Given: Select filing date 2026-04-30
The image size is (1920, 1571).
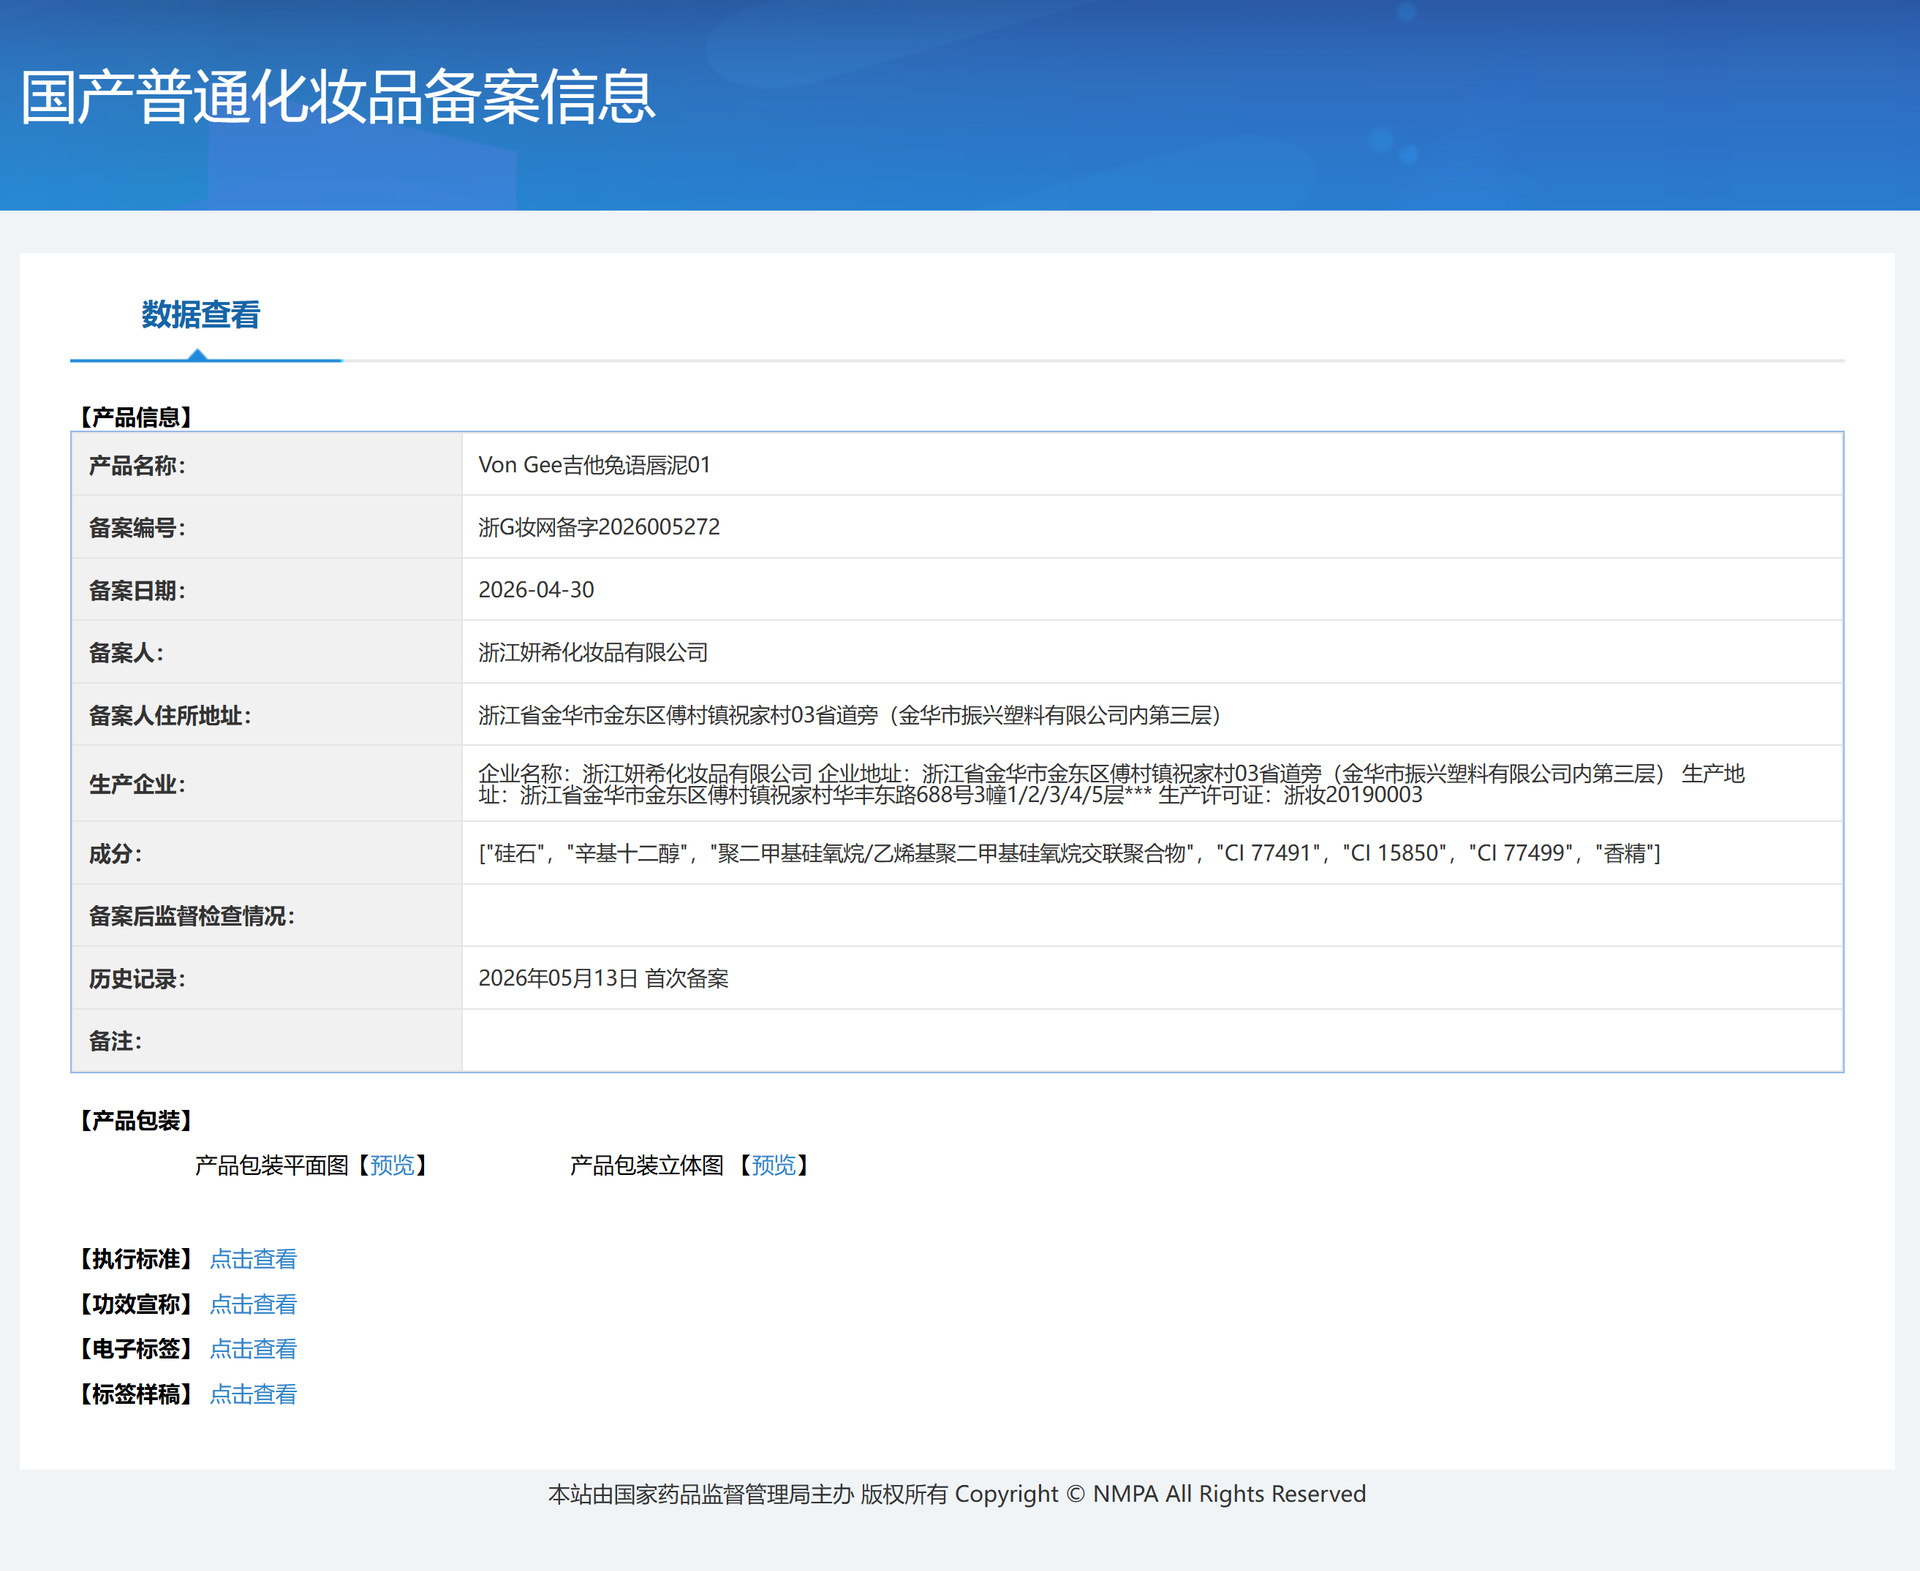Looking at the screenshot, I should 536,590.
